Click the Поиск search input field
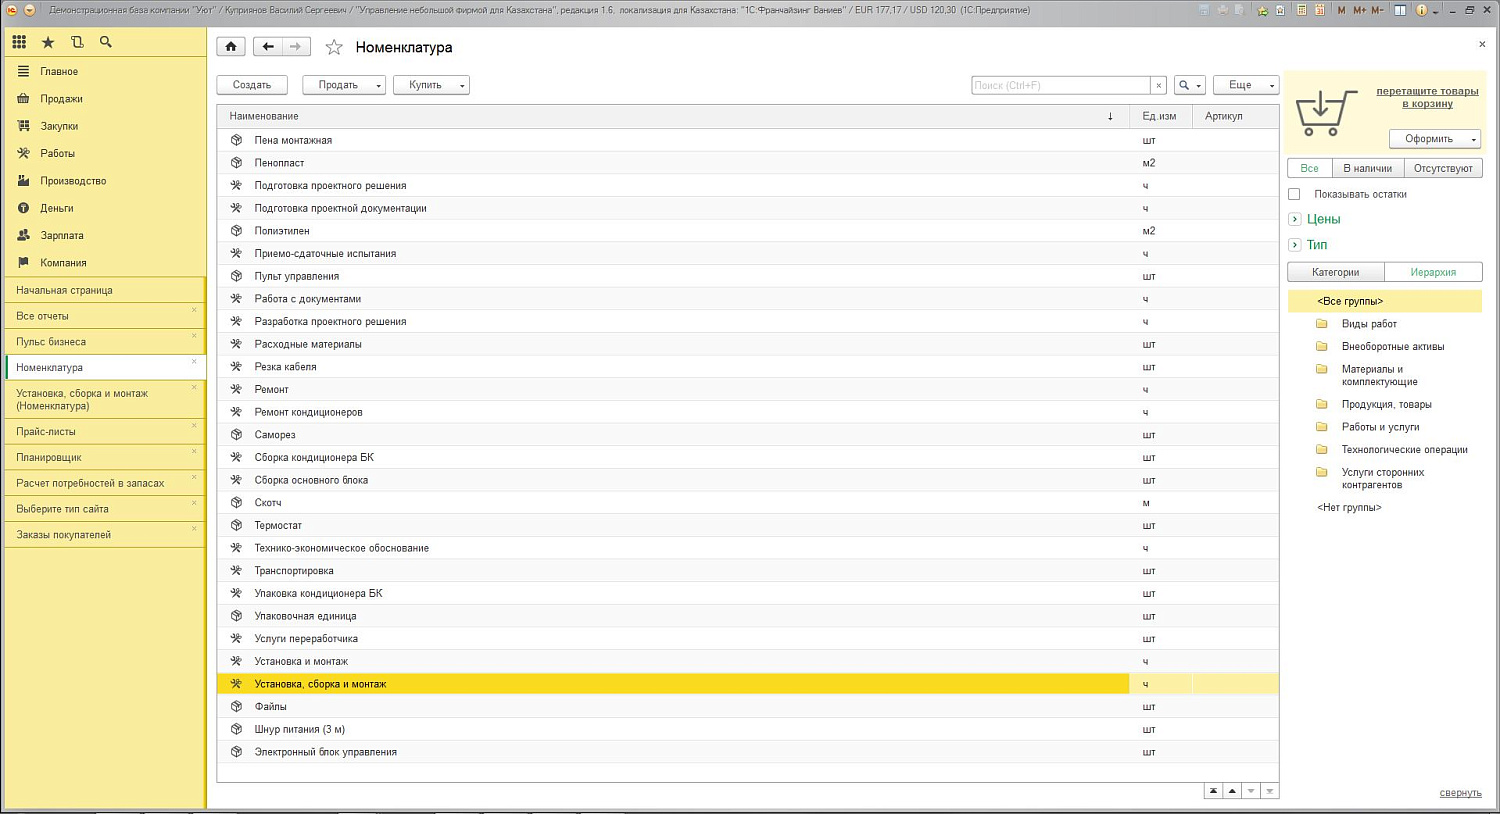Image resolution: width=1500 pixels, height=814 pixels. tap(1060, 85)
